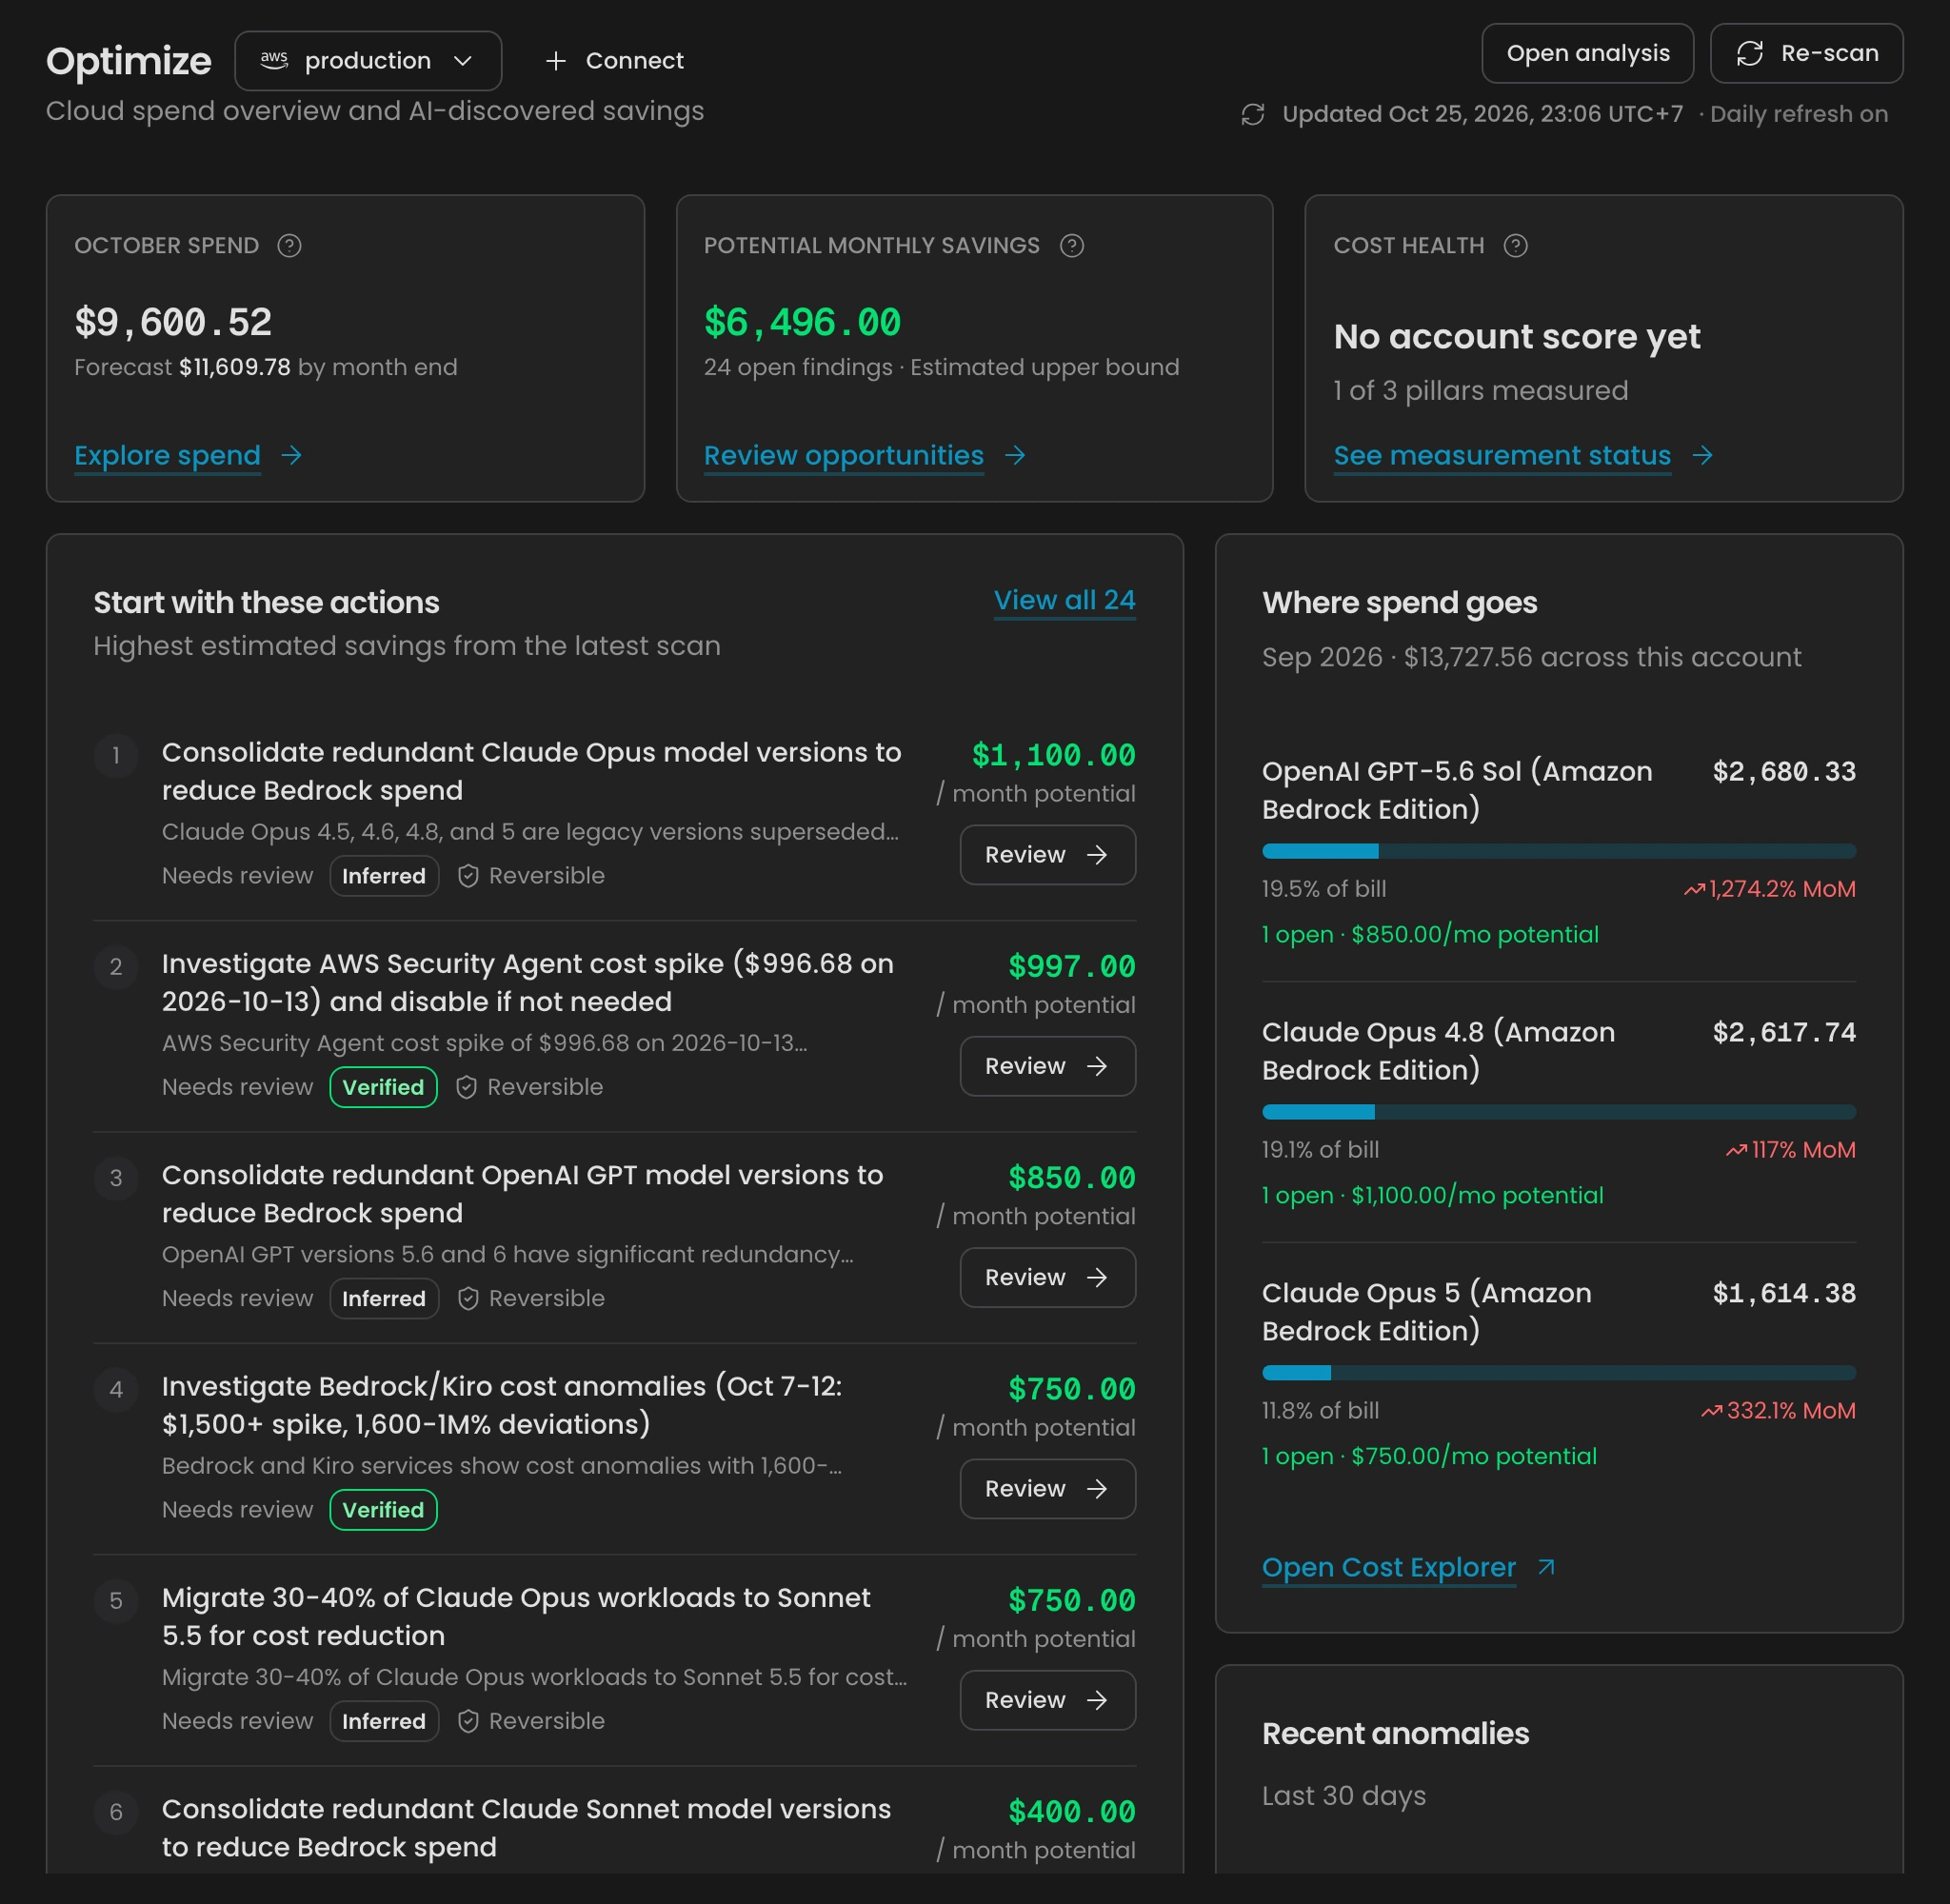Click Claude Opus 4.8 spend progress bar

pyautogui.click(x=1558, y=1112)
